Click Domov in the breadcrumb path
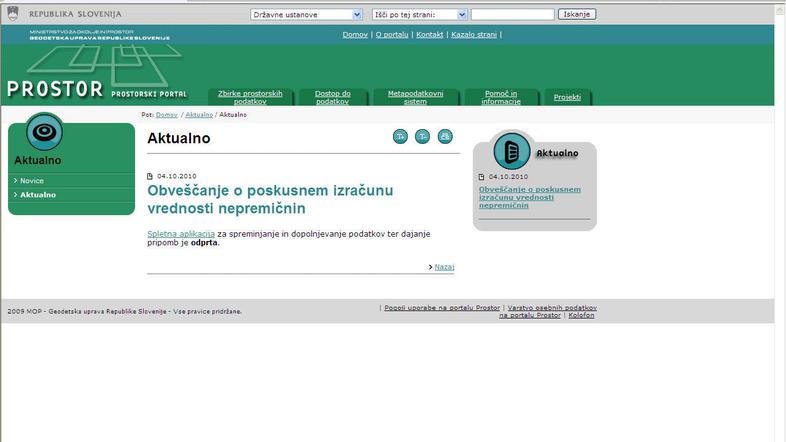The width and height of the screenshot is (786, 442). tap(166, 115)
